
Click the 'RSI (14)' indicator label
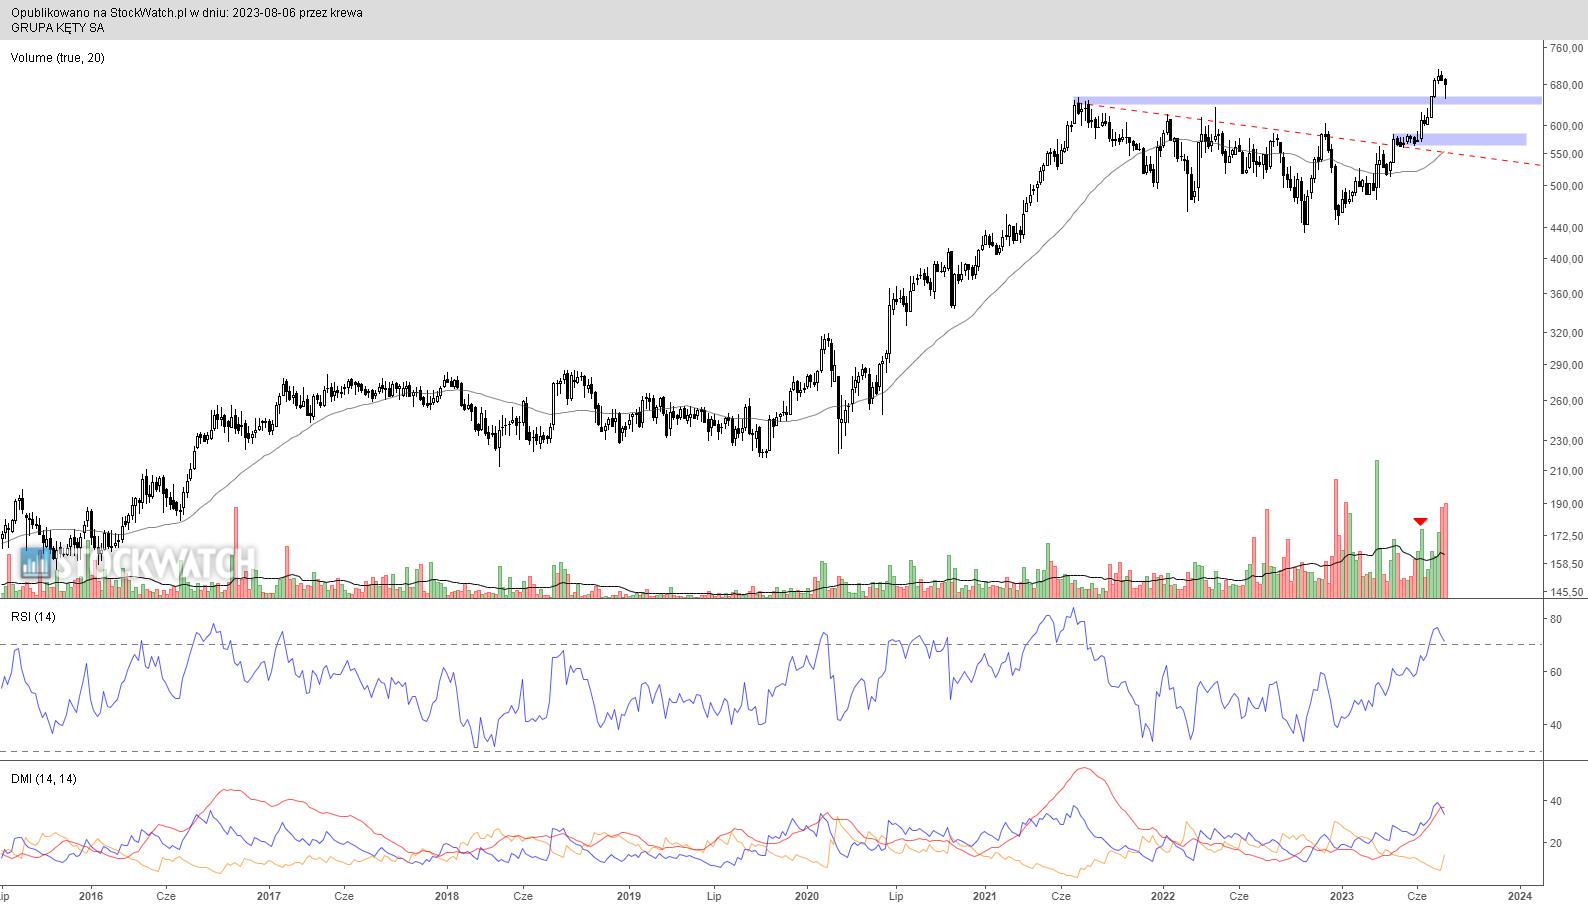pos(33,617)
